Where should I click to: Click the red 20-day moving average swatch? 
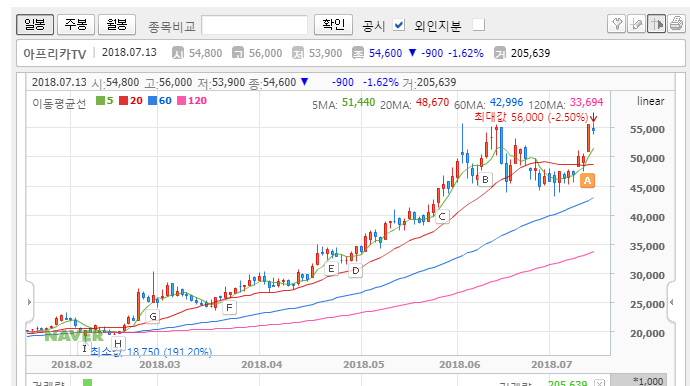pyautogui.click(x=123, y=101)
